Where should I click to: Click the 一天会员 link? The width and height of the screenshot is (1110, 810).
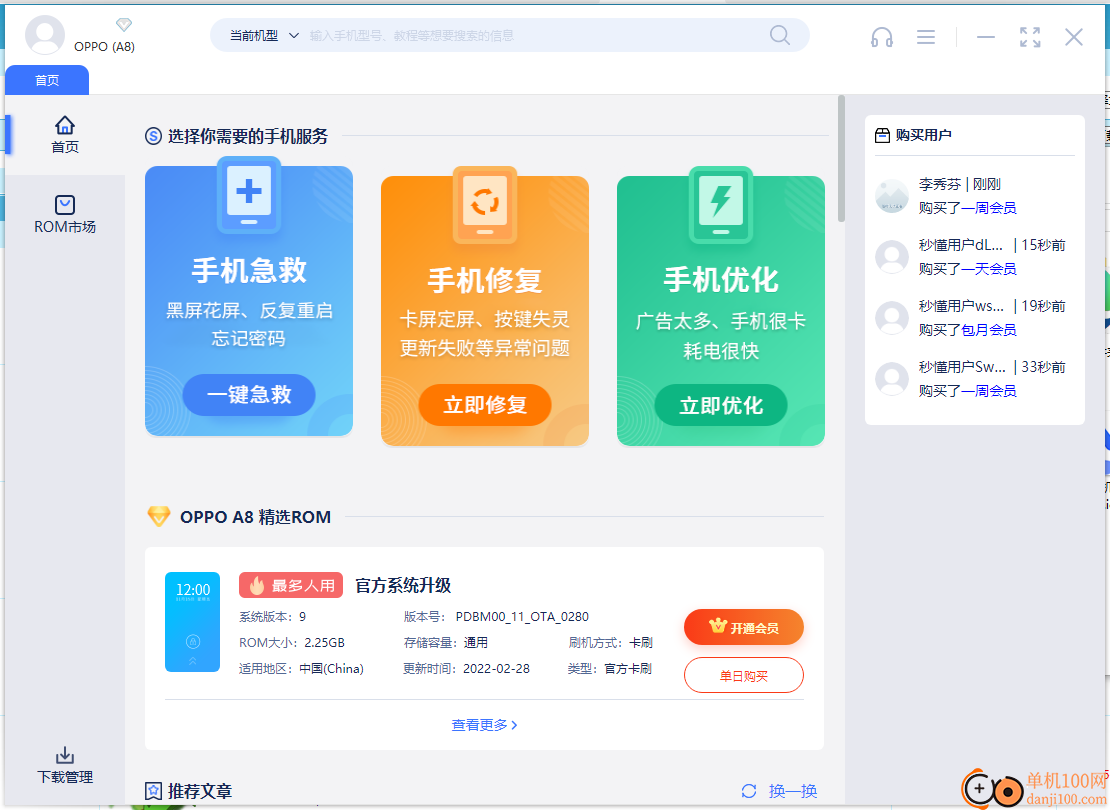click(988, 269)
